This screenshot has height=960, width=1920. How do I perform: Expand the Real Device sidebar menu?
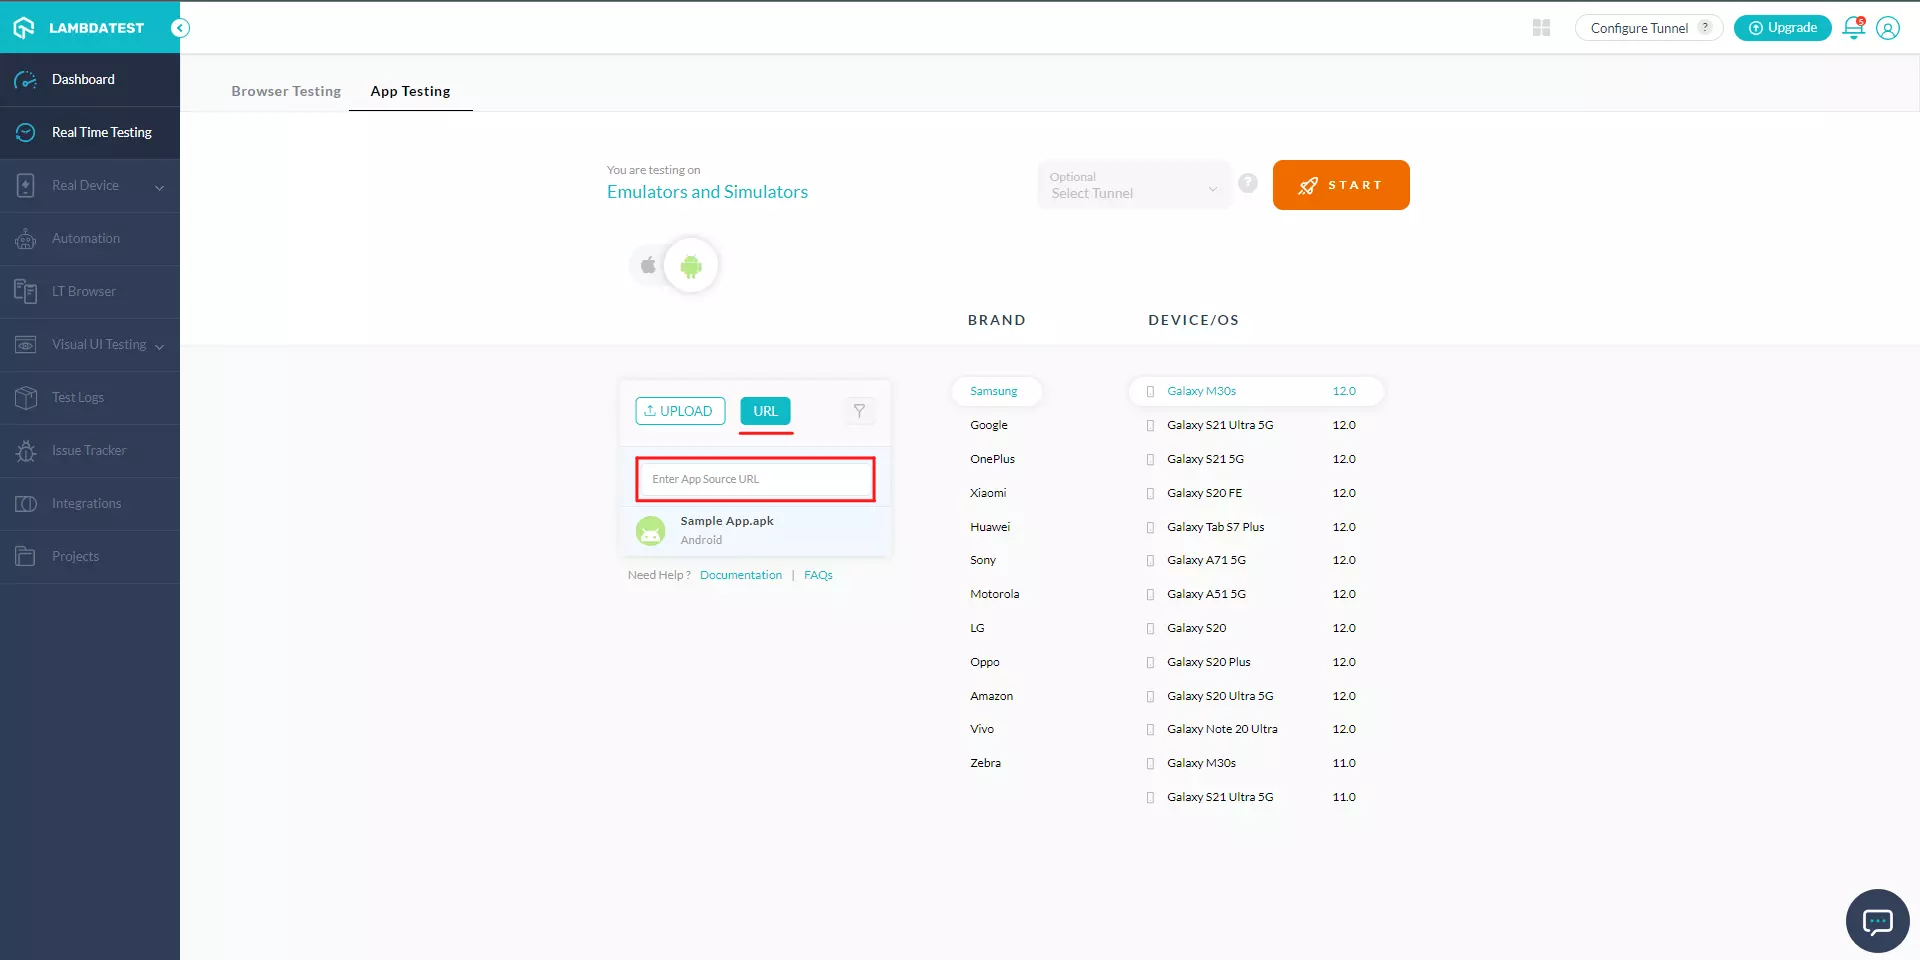(x=85, y=185)
